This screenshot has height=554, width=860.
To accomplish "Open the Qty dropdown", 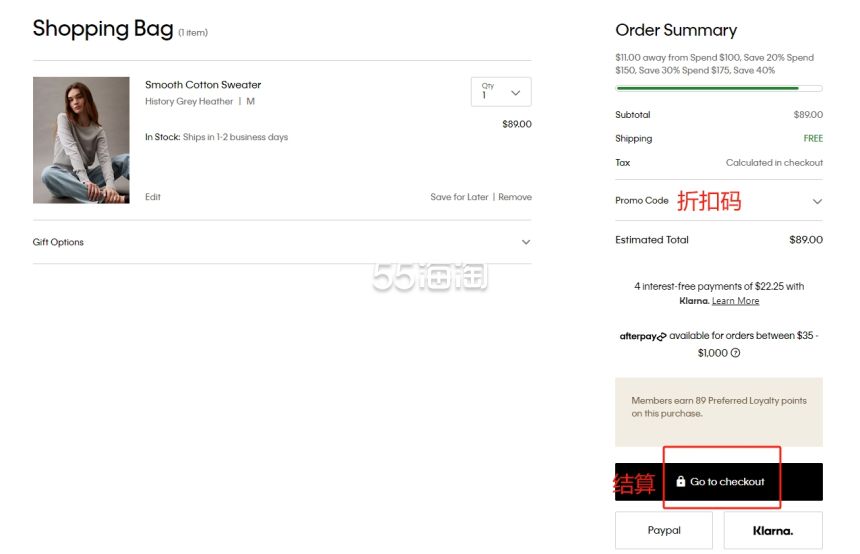I will pos(501,92).
